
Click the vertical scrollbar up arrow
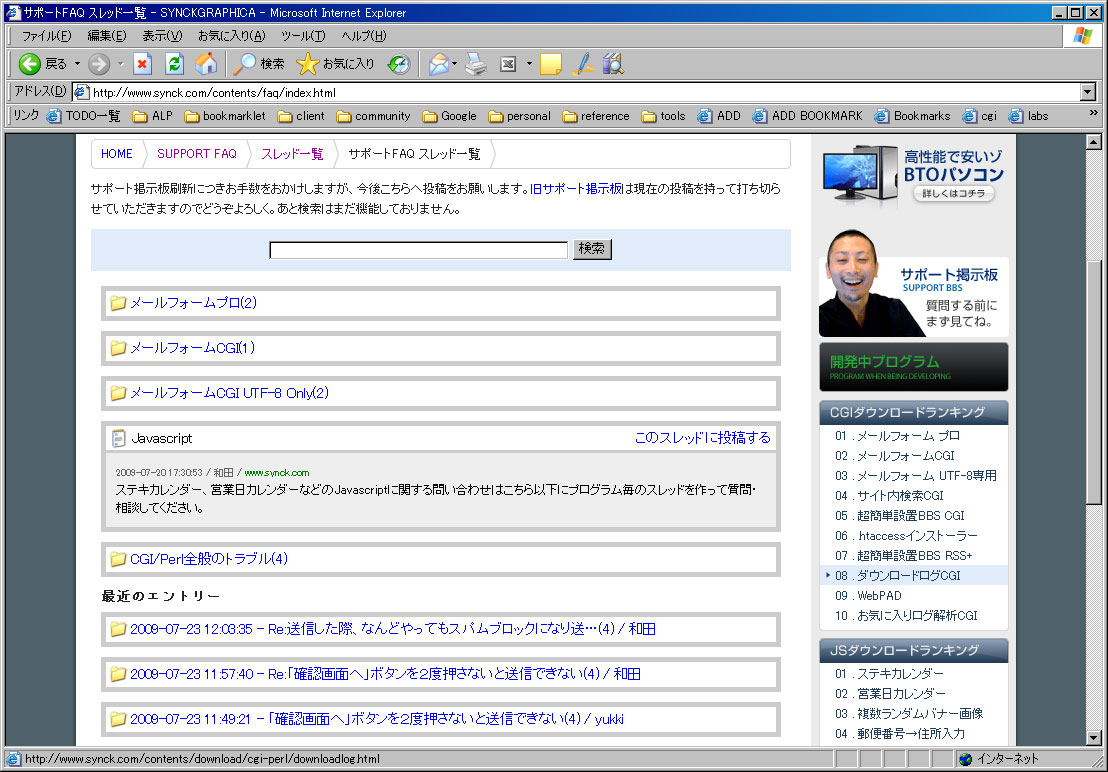pos(1094,142)
